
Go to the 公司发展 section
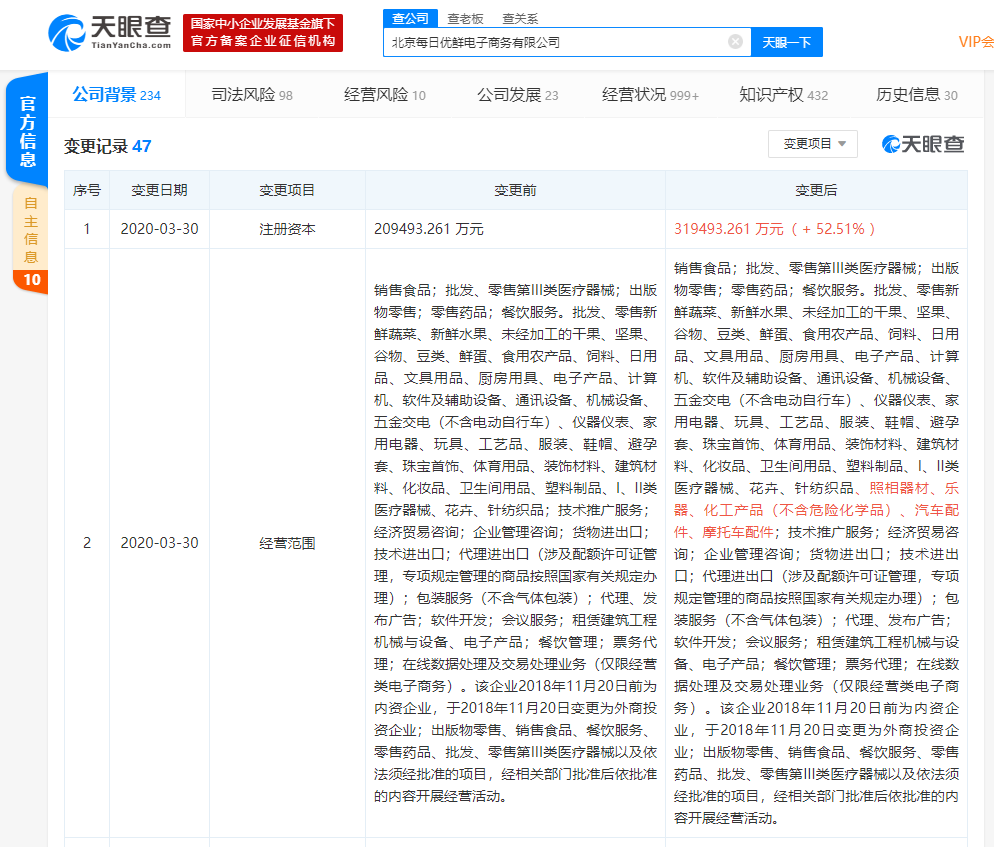tap(517, 95)
